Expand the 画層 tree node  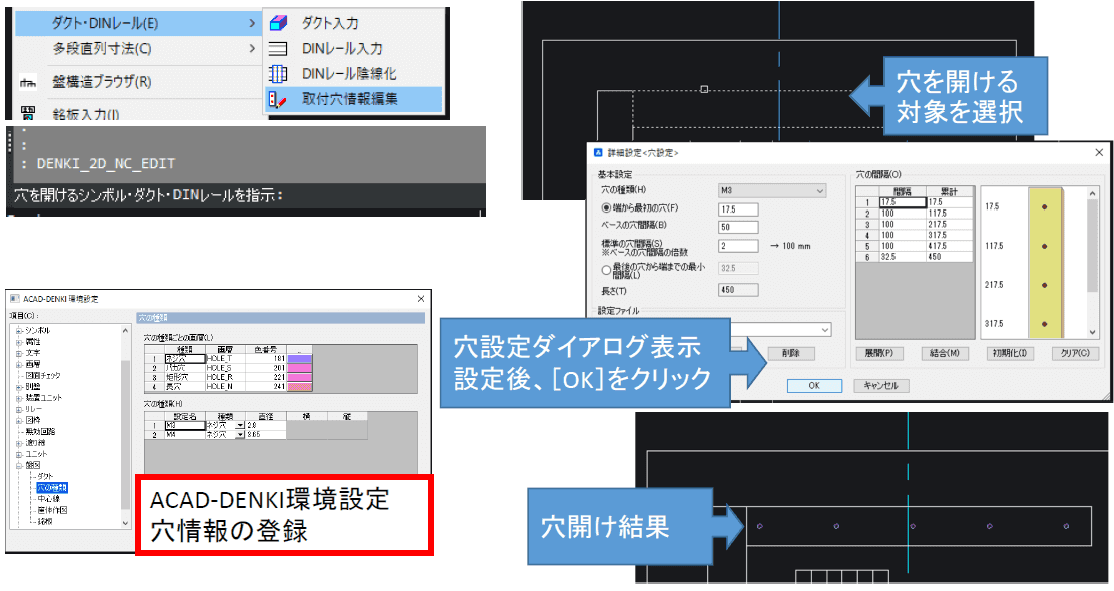coord(19,364)
